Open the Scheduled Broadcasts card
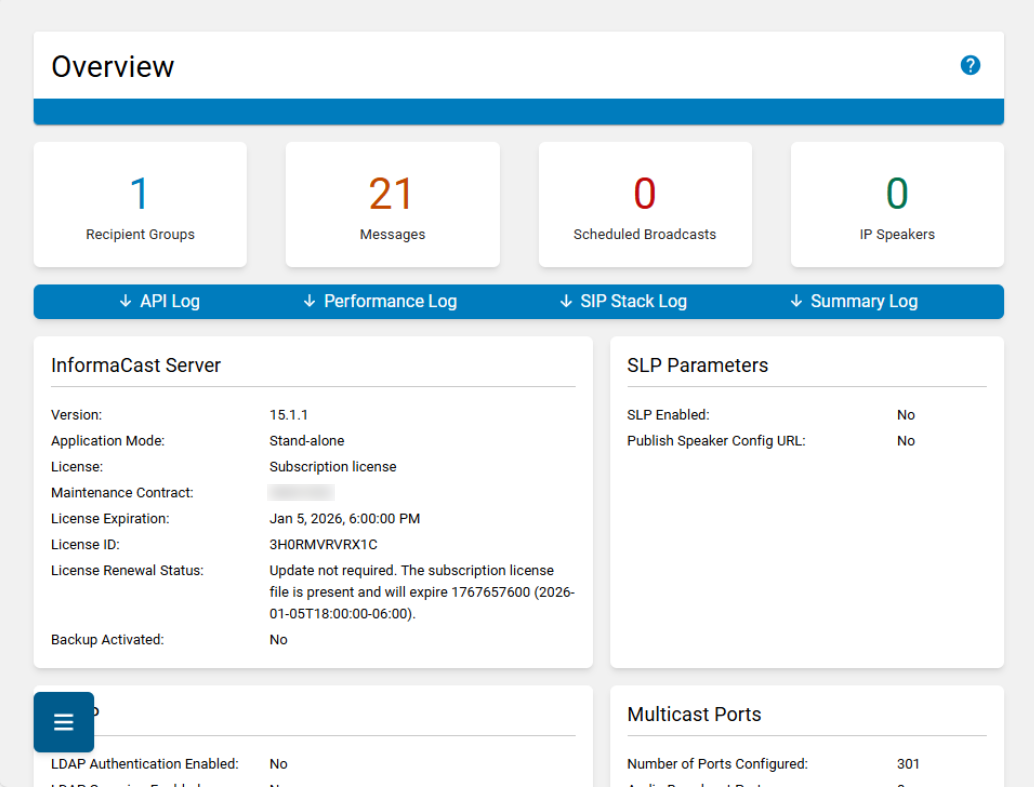The width and height of the screenshot is (1034, 789). (x=645, y=205)
